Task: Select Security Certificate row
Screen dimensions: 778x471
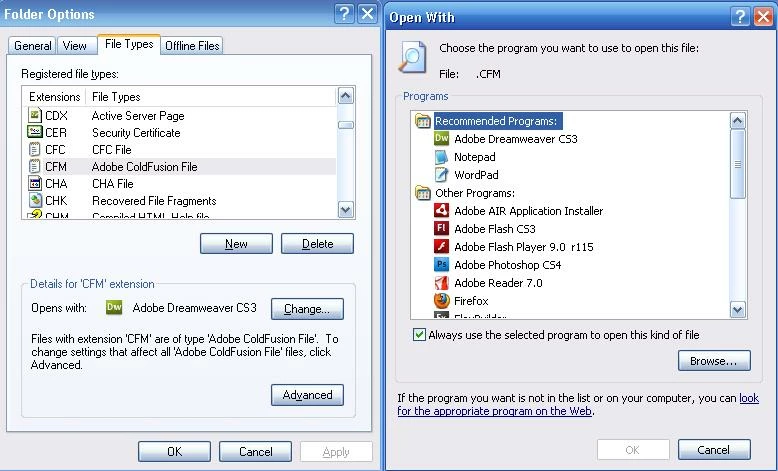Action: [180, 132]
